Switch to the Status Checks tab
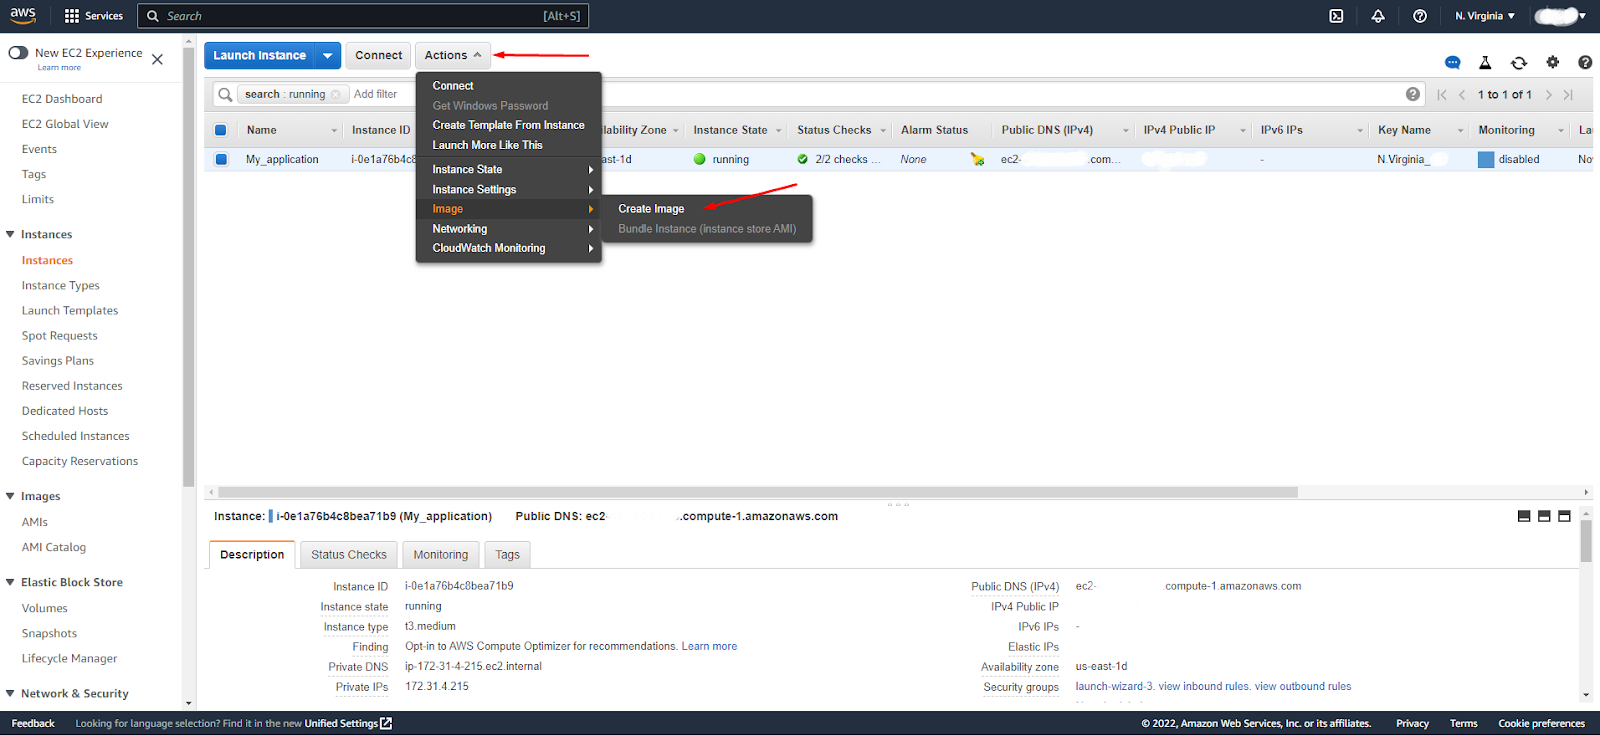 tap(349, 555)
